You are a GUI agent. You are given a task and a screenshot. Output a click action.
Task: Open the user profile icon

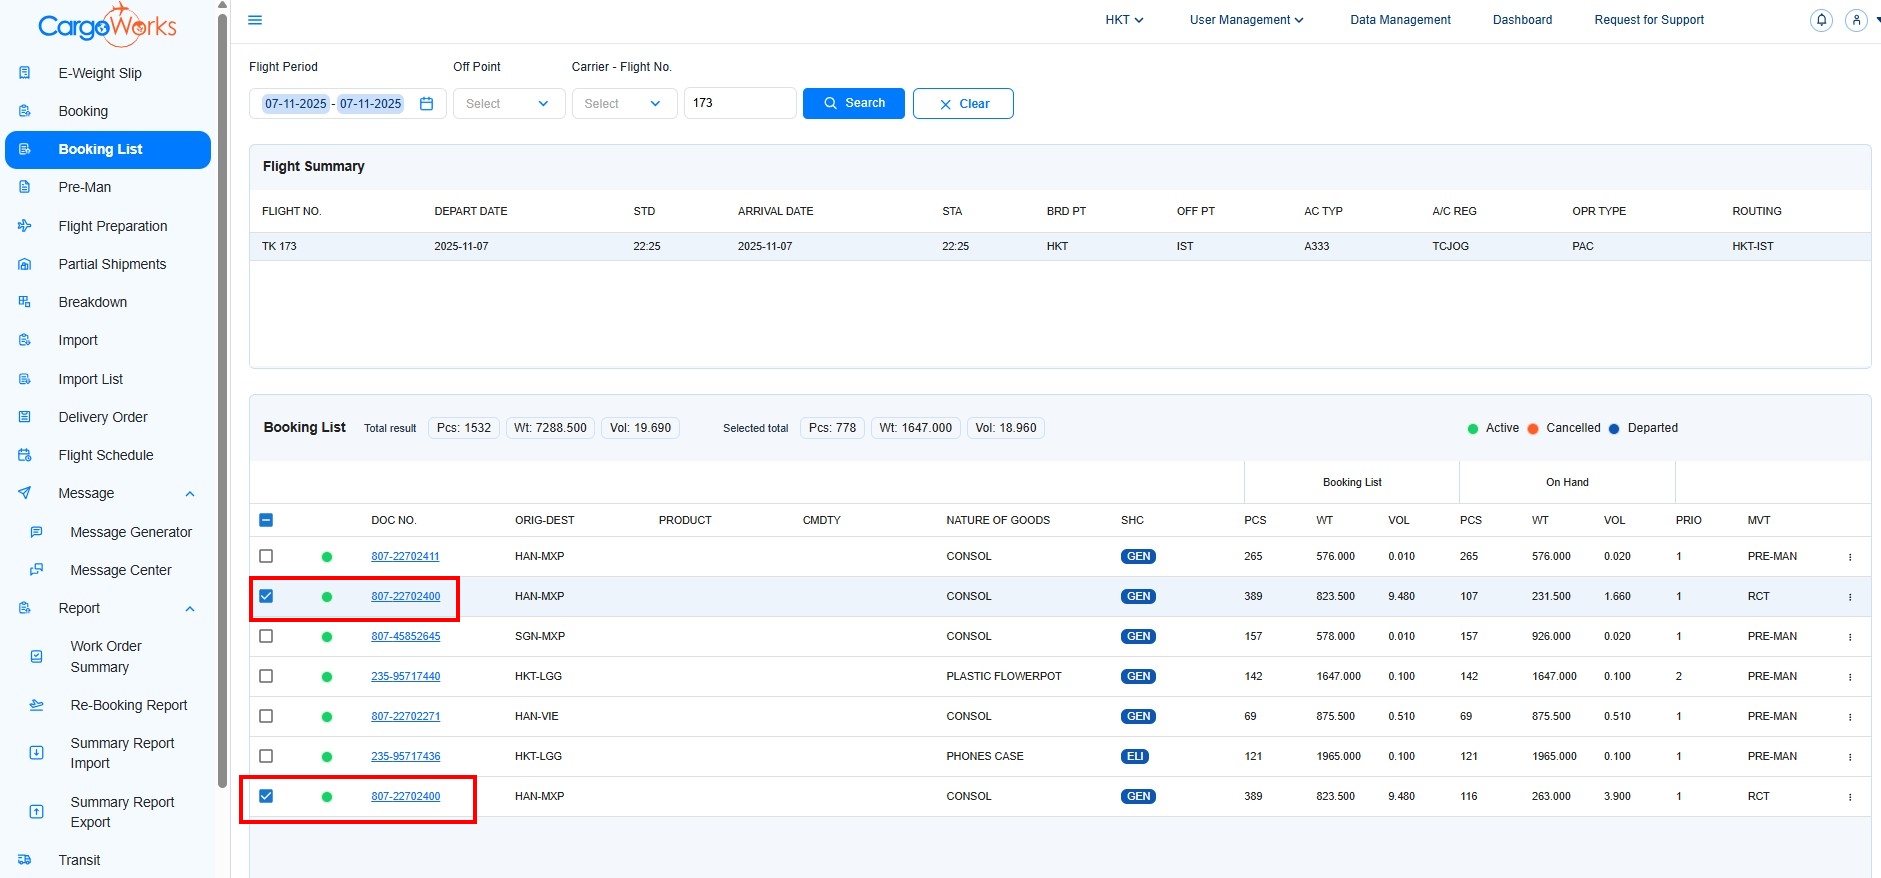[1856, 20]
